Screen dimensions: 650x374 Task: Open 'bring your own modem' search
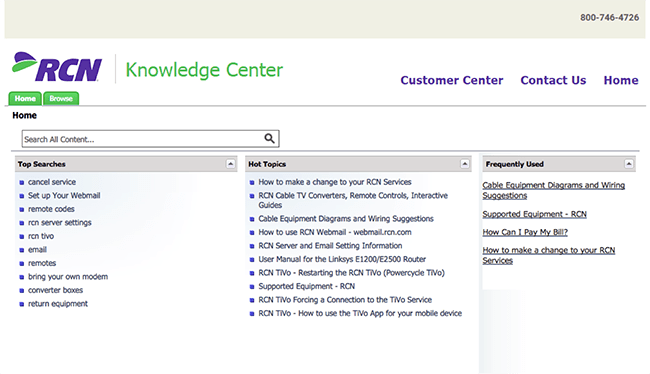coord(68,277)
